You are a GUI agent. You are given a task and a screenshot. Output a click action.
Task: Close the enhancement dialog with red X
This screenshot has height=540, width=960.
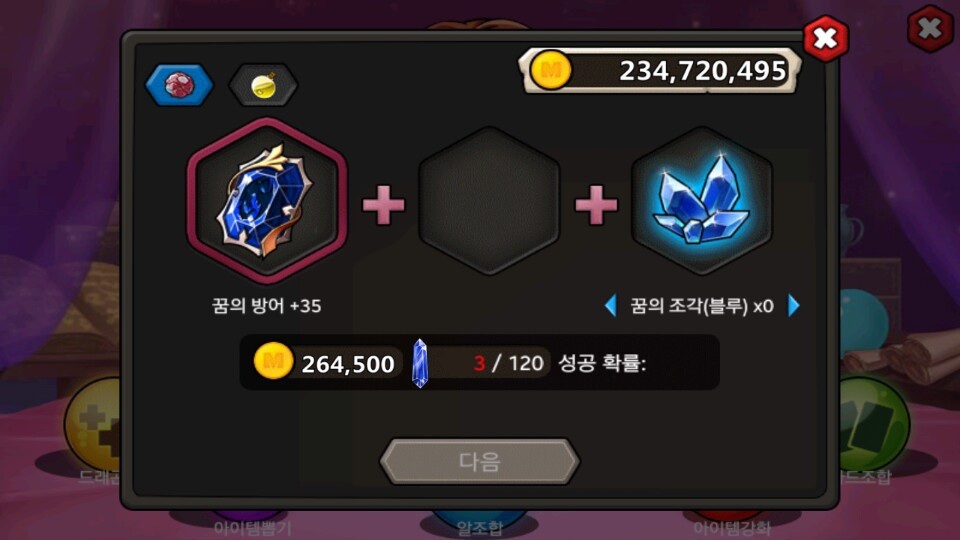coord(825,39)
